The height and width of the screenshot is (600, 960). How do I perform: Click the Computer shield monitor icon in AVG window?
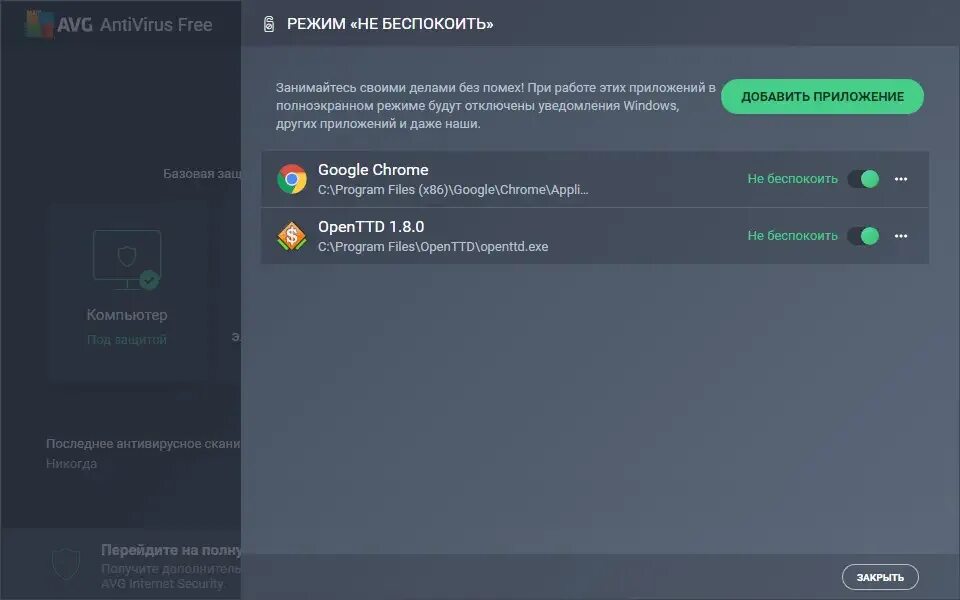pyautogui.click(x=127, y=259)
